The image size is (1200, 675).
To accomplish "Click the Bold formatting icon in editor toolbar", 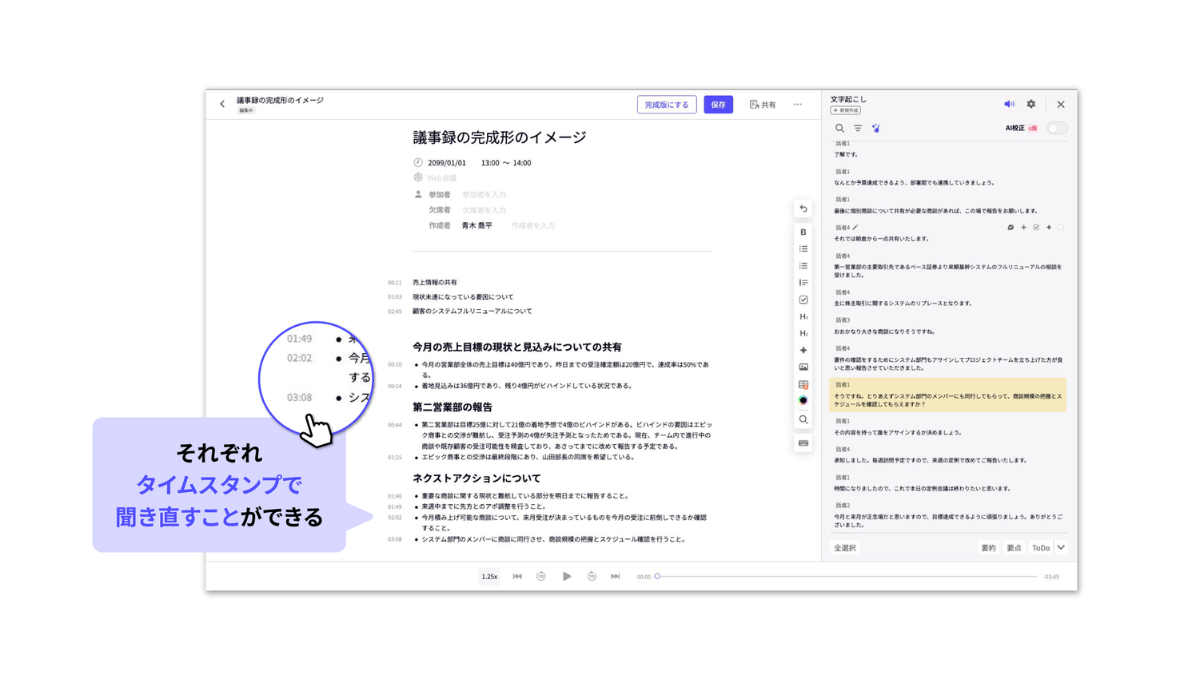I will [x=803, y=232].
